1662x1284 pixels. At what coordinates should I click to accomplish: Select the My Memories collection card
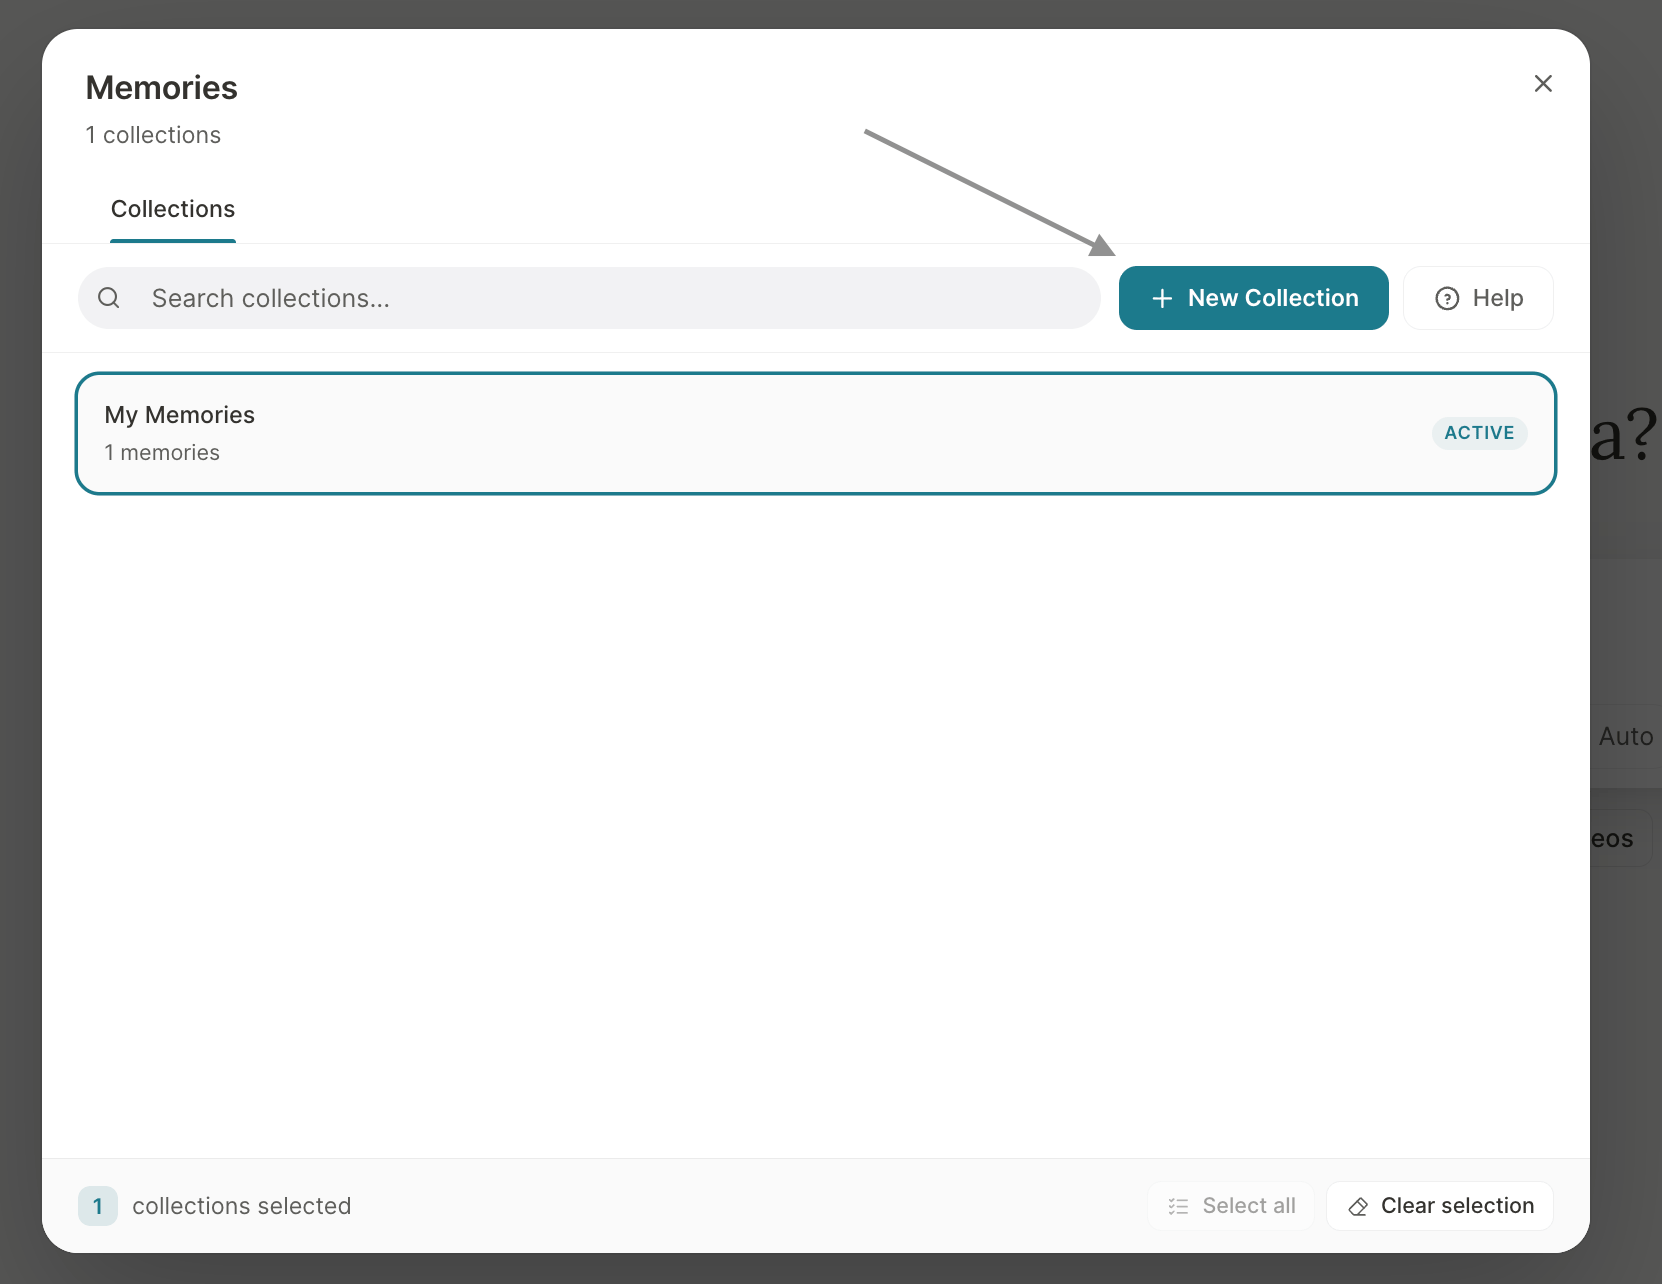816,433
